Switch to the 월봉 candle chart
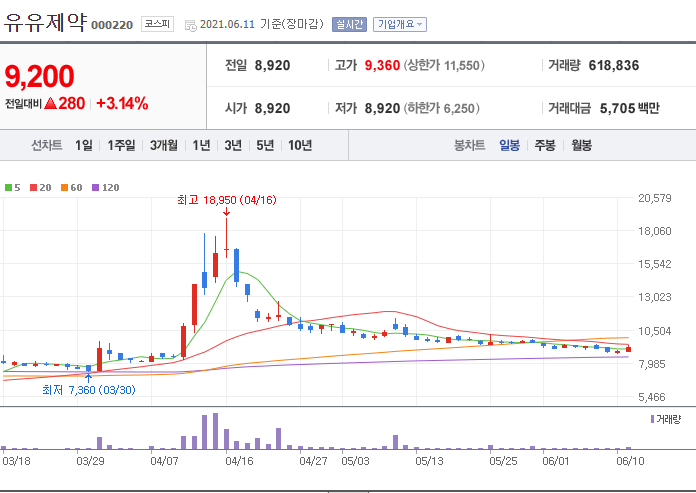The height and width of the screenshot is (493, 696). click(581, 145)
